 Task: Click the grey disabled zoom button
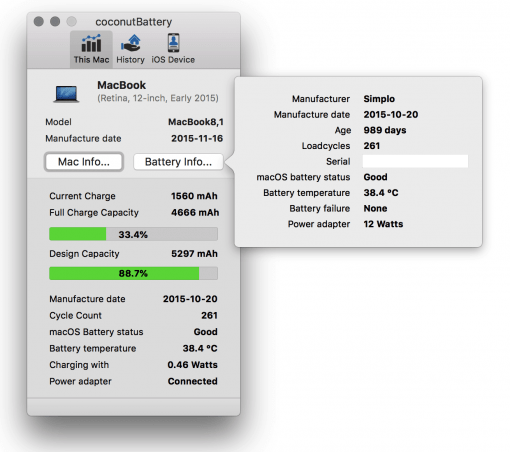click(x=71, y=22)
